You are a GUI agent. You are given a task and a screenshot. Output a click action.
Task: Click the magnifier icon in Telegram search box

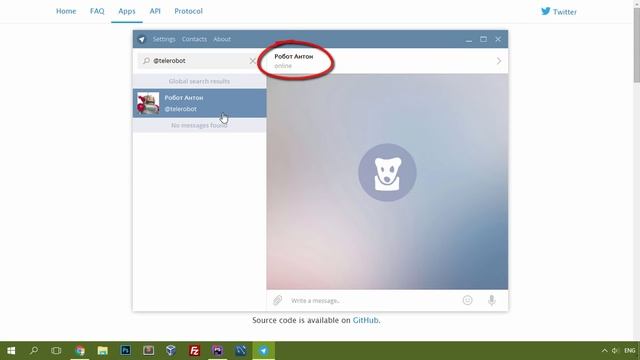click(146, 61)
